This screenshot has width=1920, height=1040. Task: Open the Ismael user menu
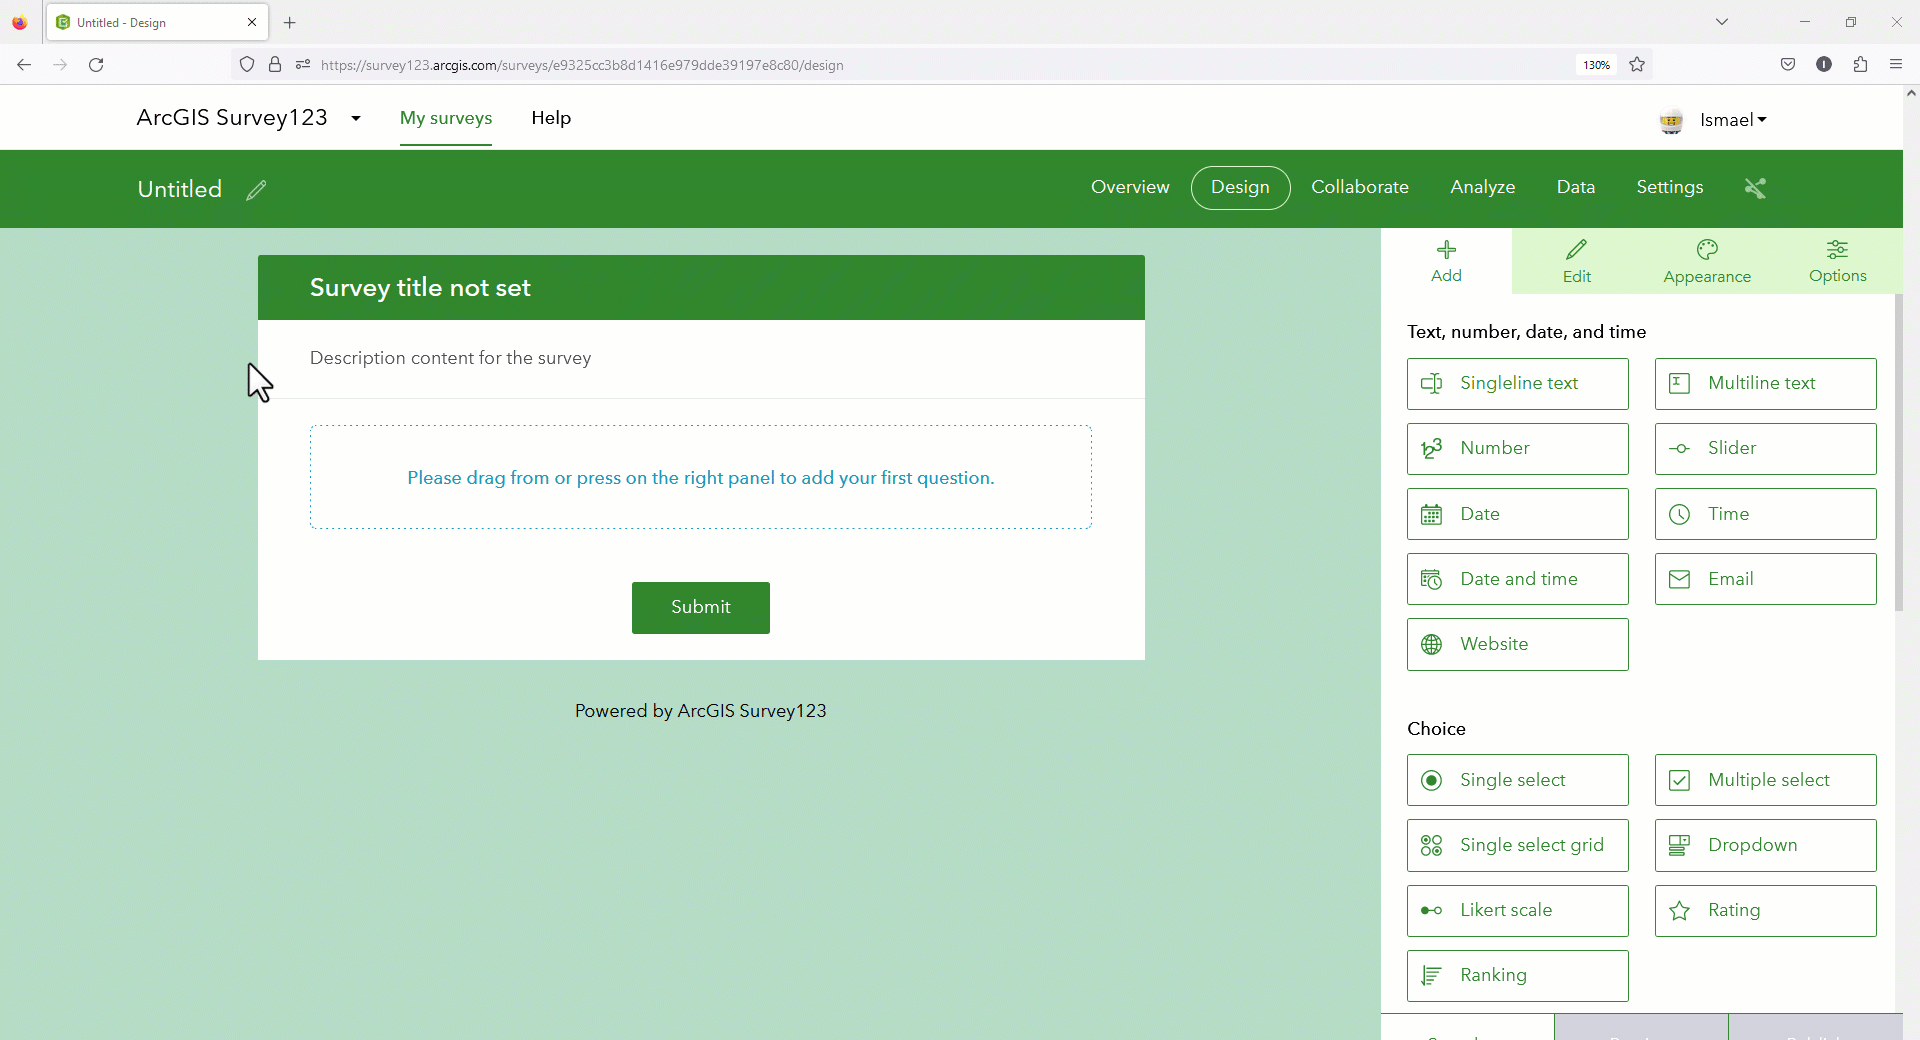point(1733,120)
